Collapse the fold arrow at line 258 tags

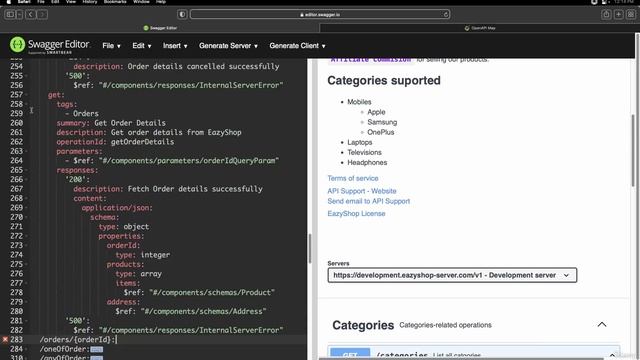pyautogui.click(x=26, y=104)
